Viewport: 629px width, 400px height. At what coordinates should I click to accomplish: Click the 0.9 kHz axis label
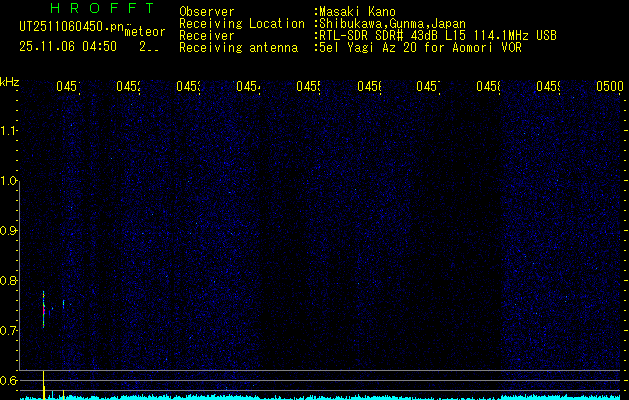8,231
